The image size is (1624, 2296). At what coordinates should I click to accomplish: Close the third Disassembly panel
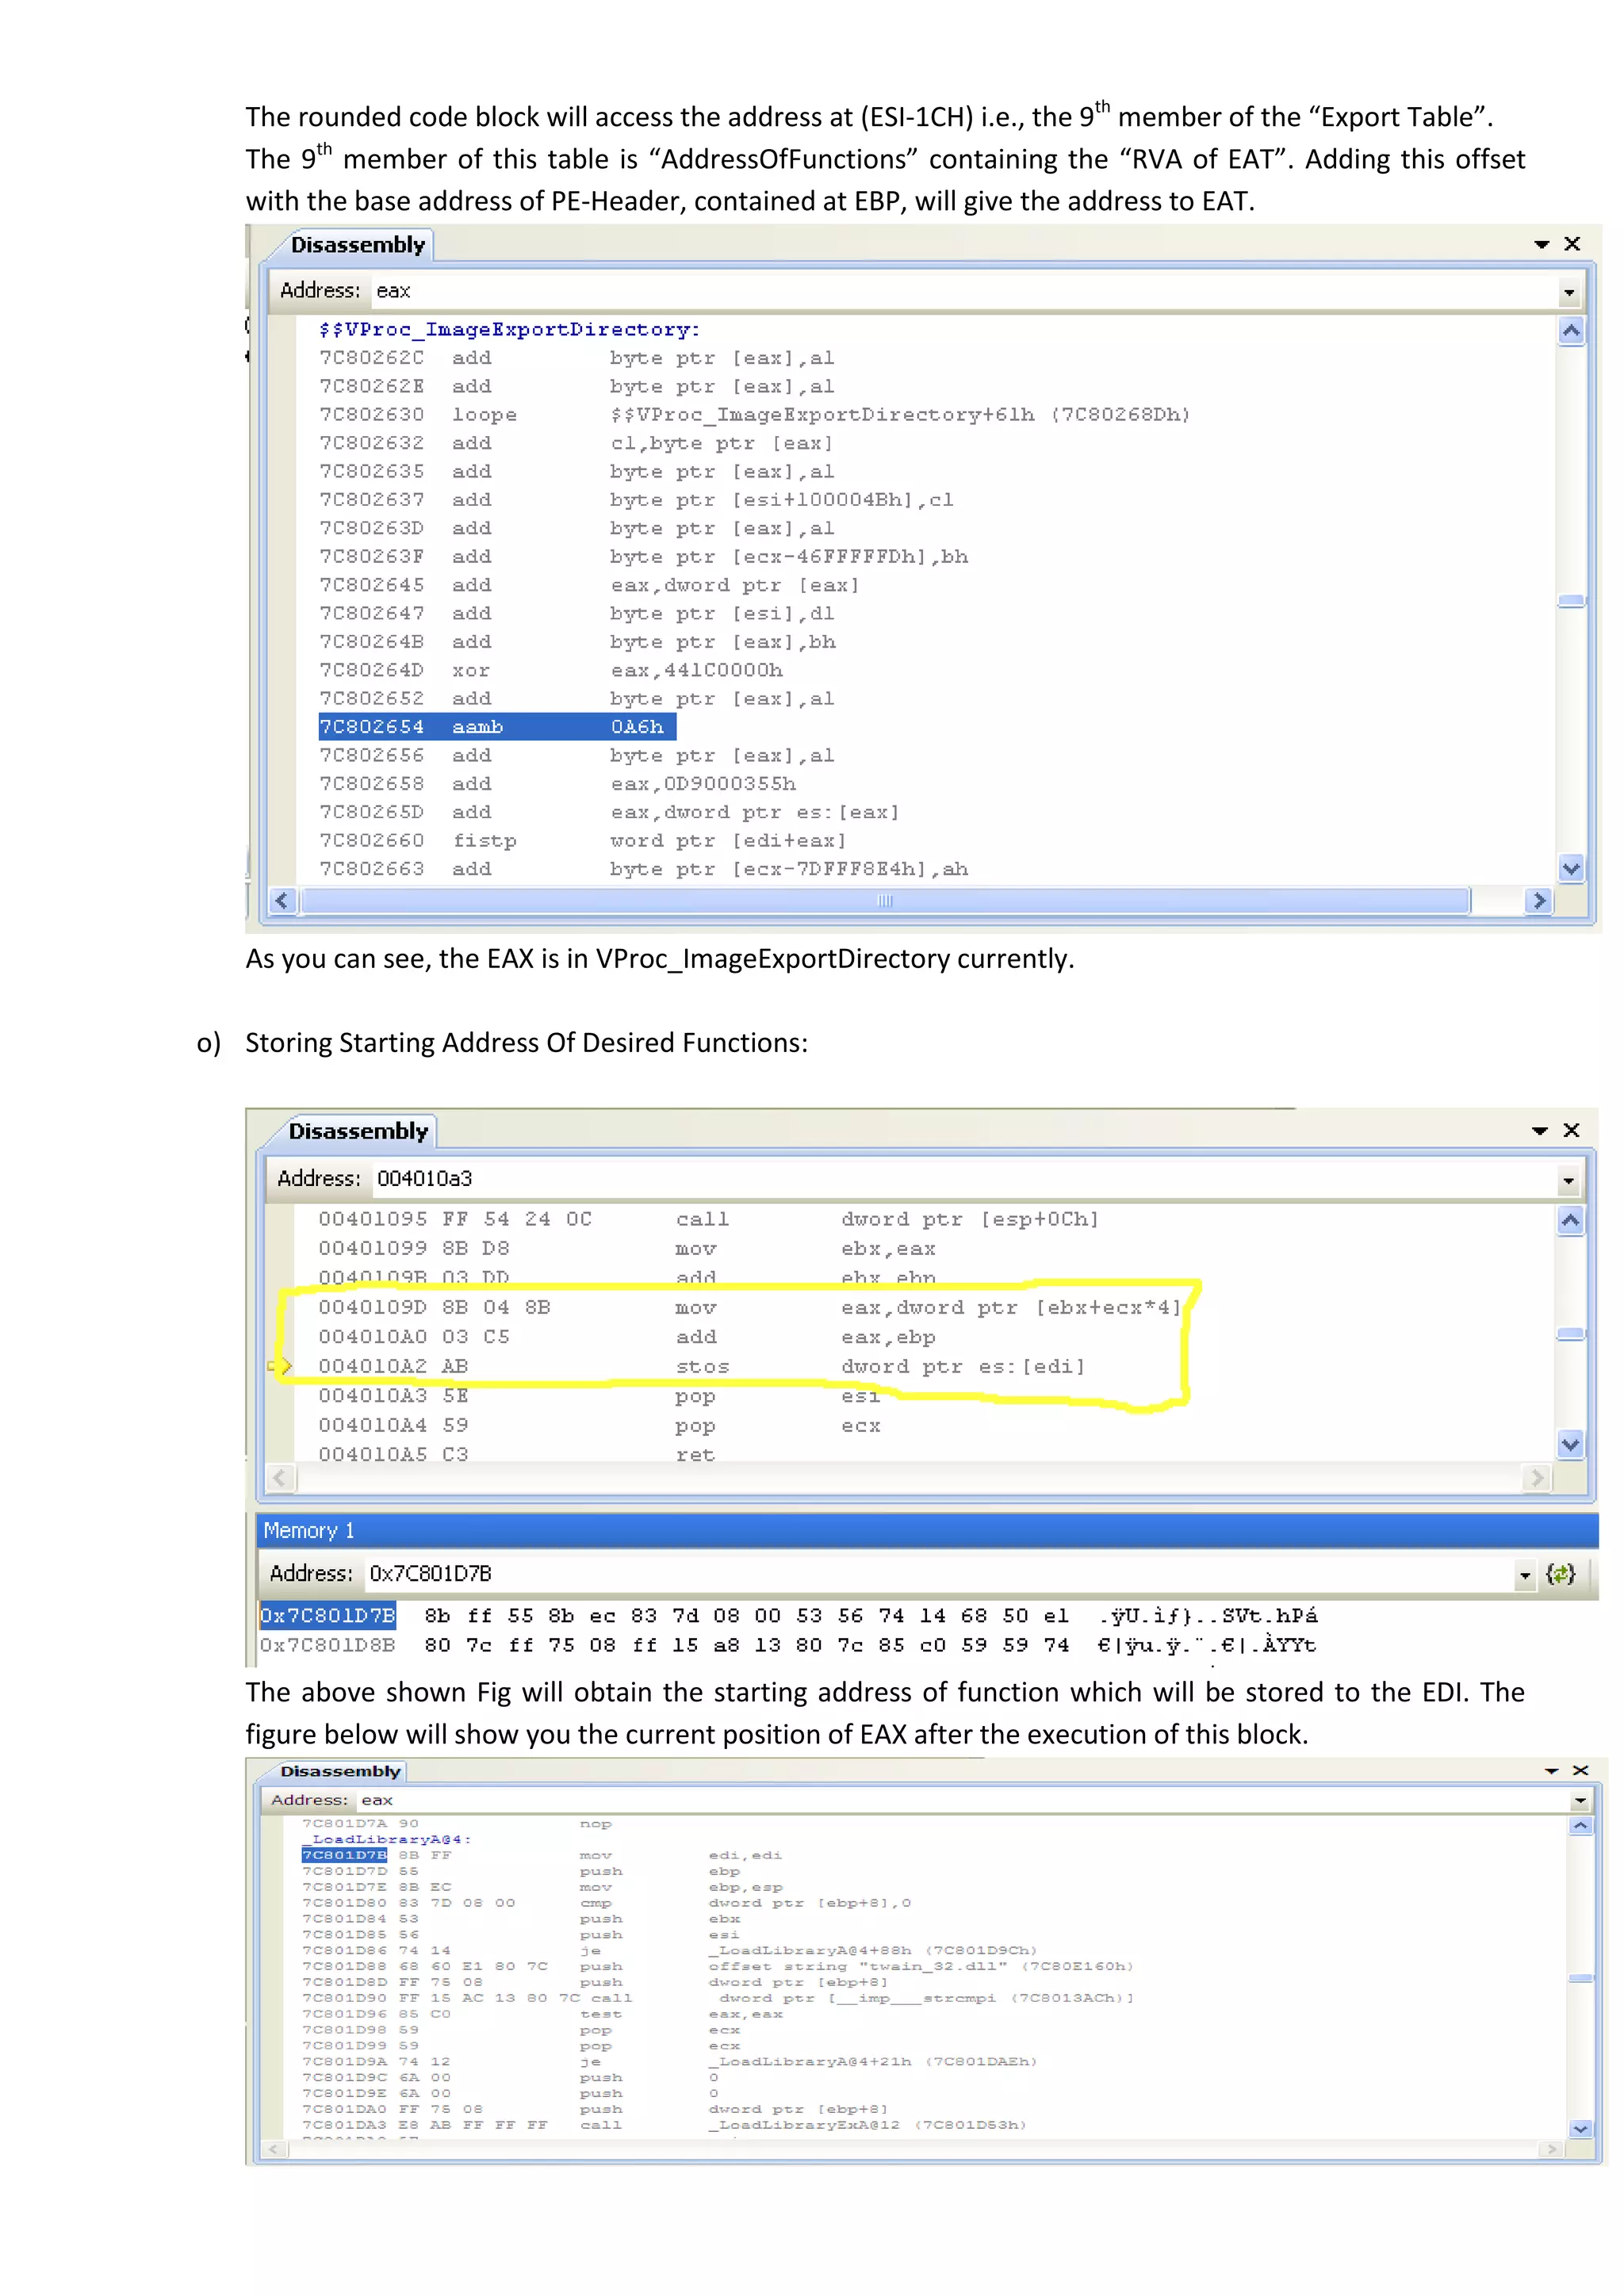(x=1580, y=1771)
